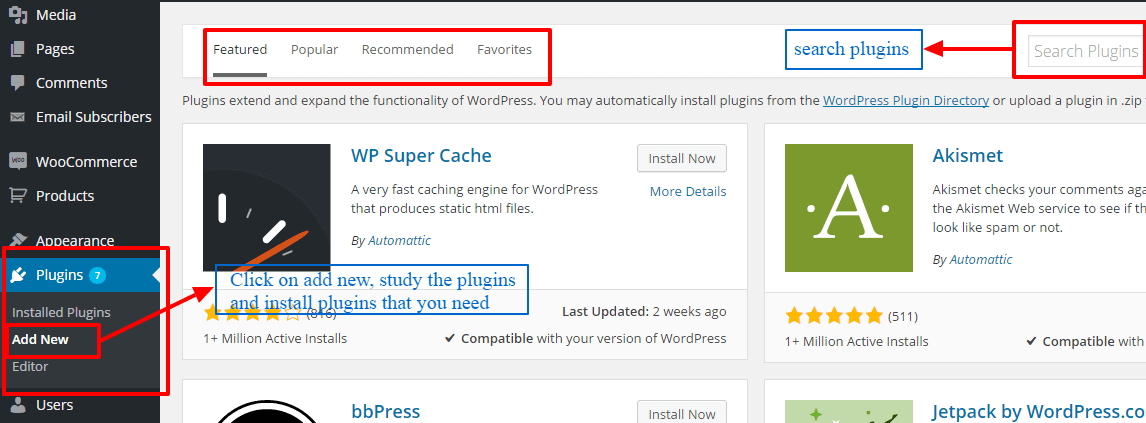Click the Plugins plug icon
Screen dimensions: 1146x423
(19, 275)
